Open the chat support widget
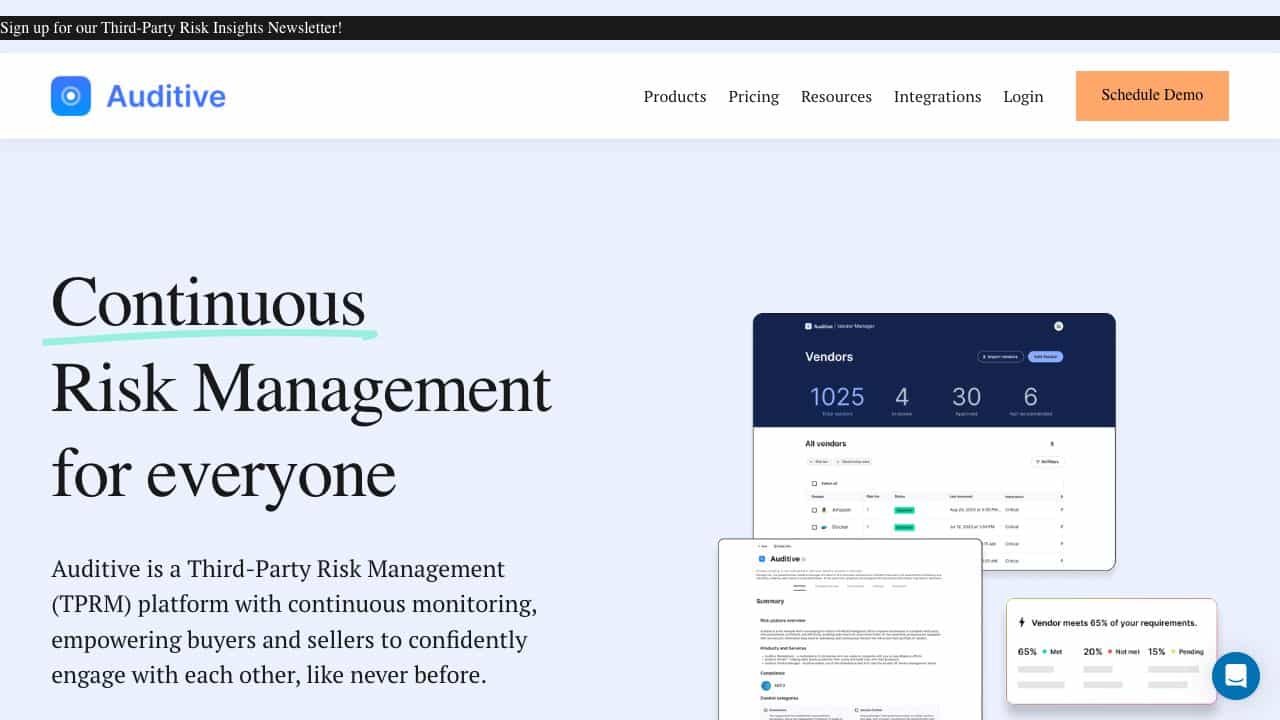The width and height of the screenshot is (1280, 720). pyautogui.click(x=1236, y=675)
